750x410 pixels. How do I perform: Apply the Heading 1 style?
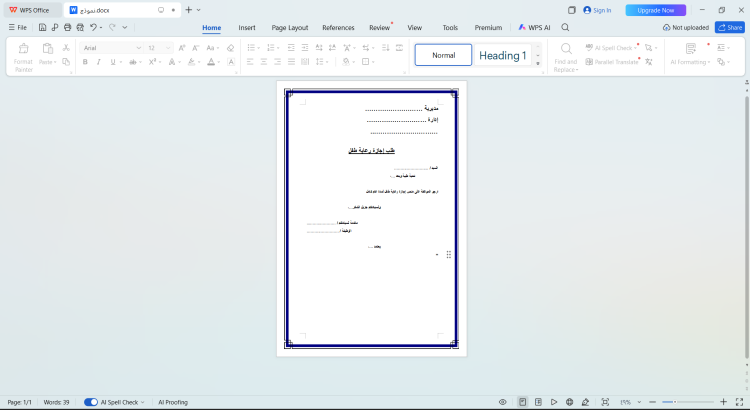503,55
